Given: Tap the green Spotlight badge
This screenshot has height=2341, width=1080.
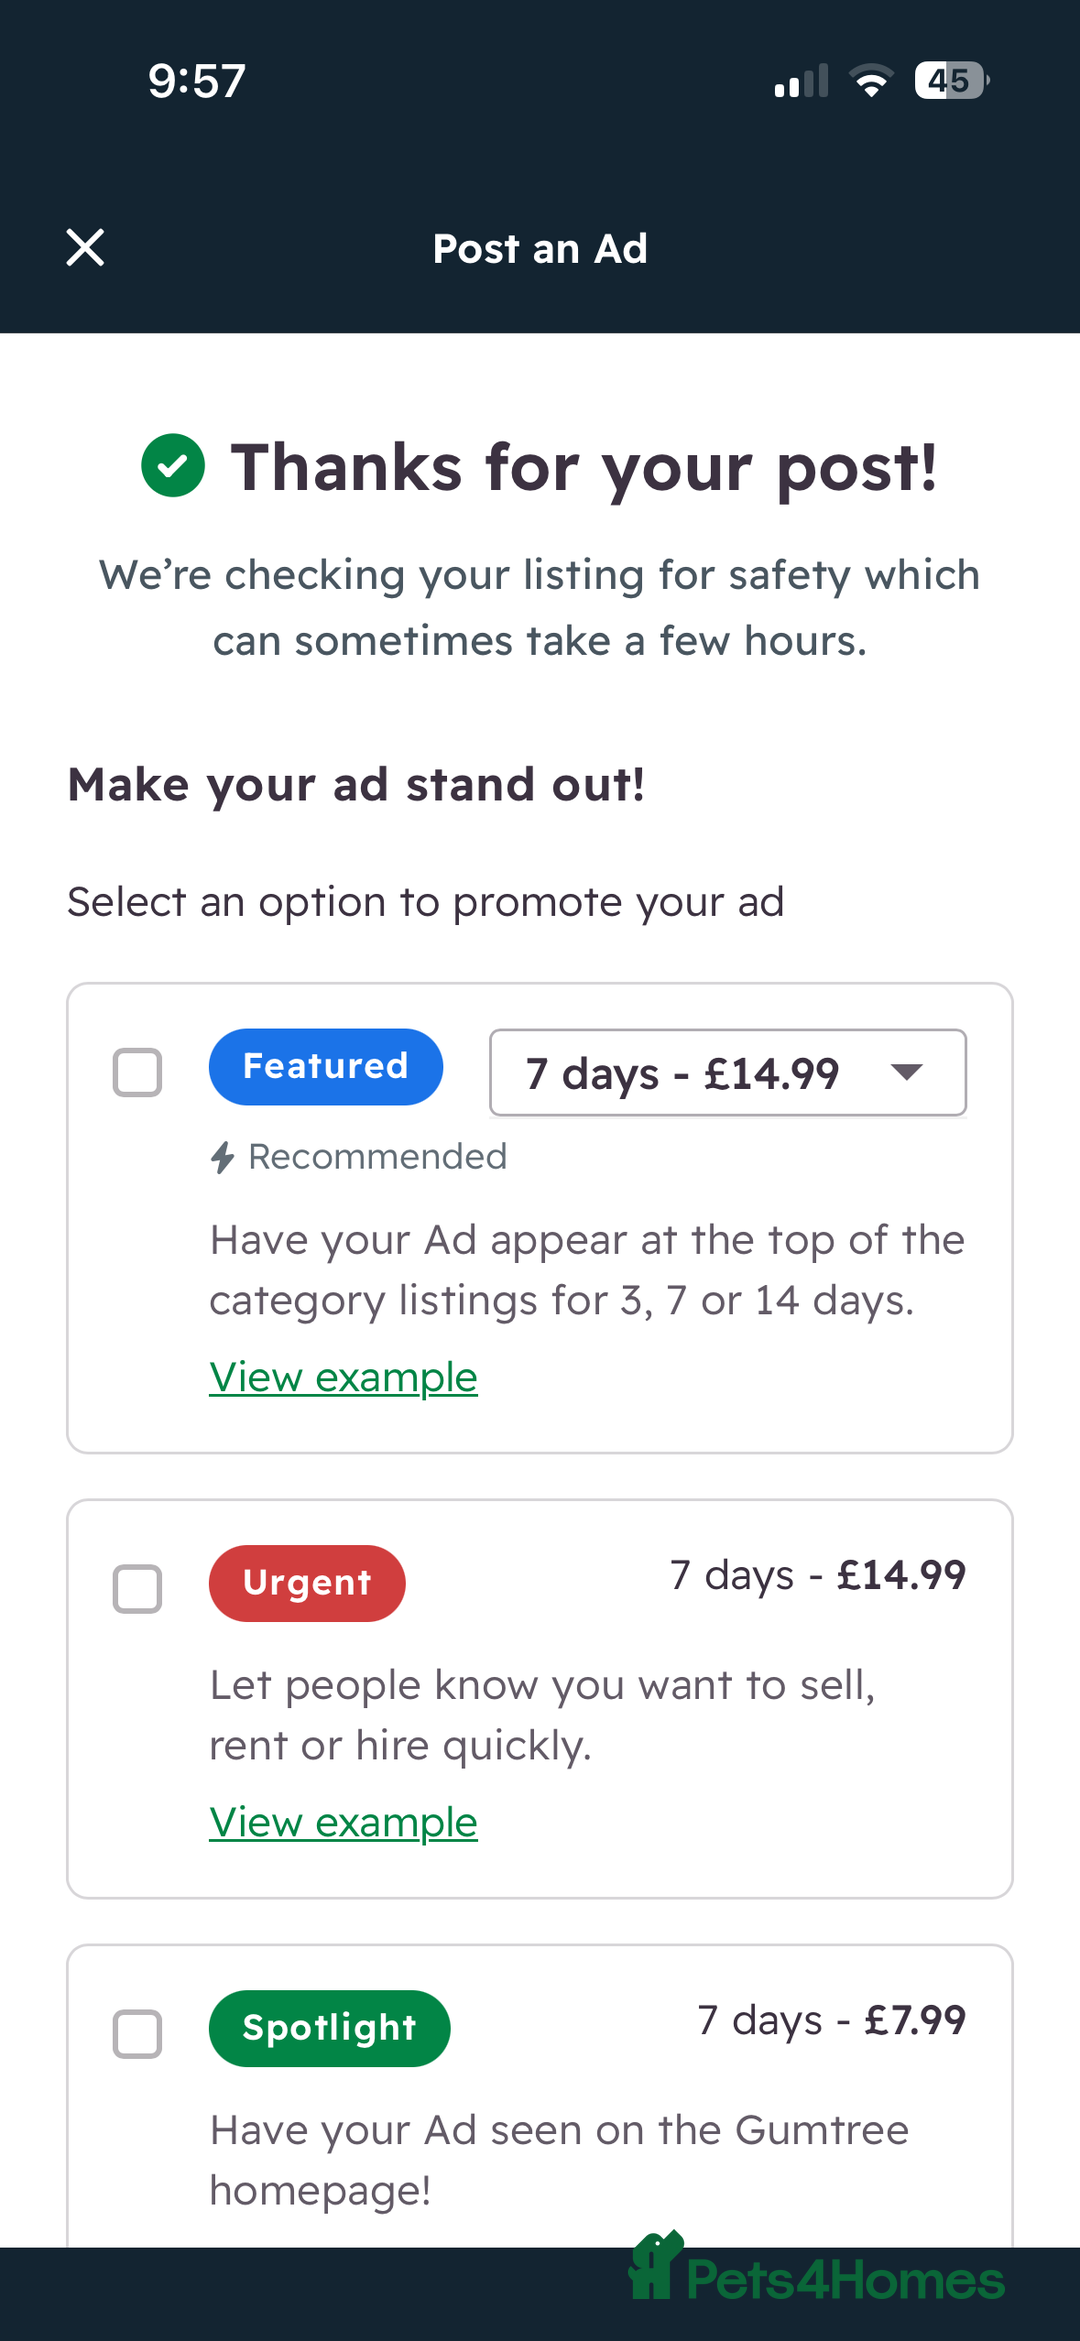Looking at the screenshot, I should pyautogui.click(x=329, y=2028).
